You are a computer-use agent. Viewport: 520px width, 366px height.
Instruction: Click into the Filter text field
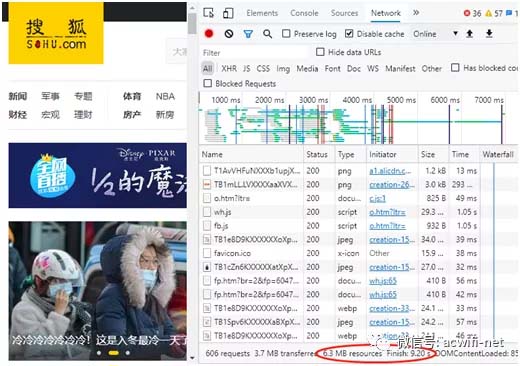[x=255, y=53]
